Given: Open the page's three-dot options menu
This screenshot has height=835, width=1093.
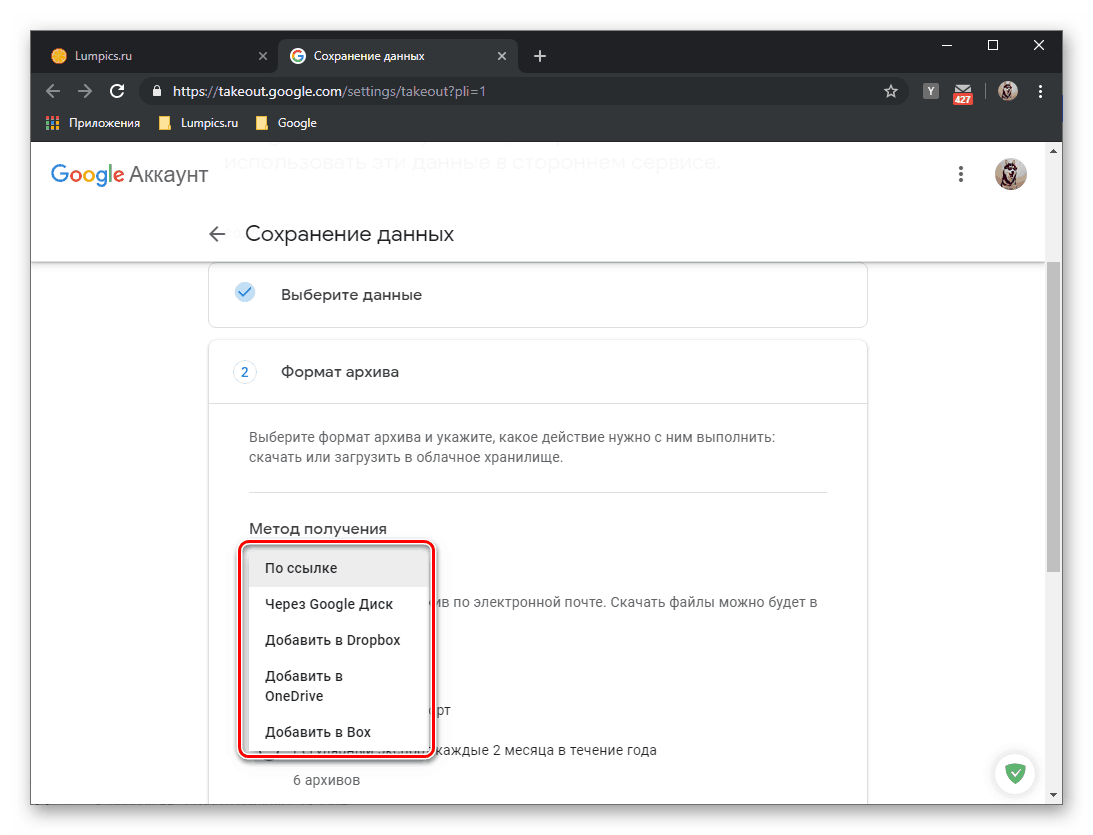Looking at the screenshot, I should 961,173.
